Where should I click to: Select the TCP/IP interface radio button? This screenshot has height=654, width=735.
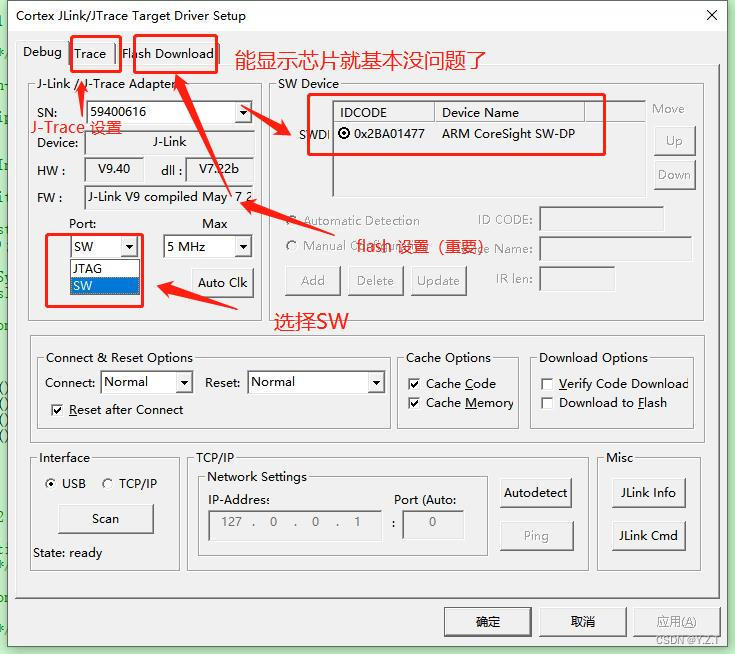107,483
